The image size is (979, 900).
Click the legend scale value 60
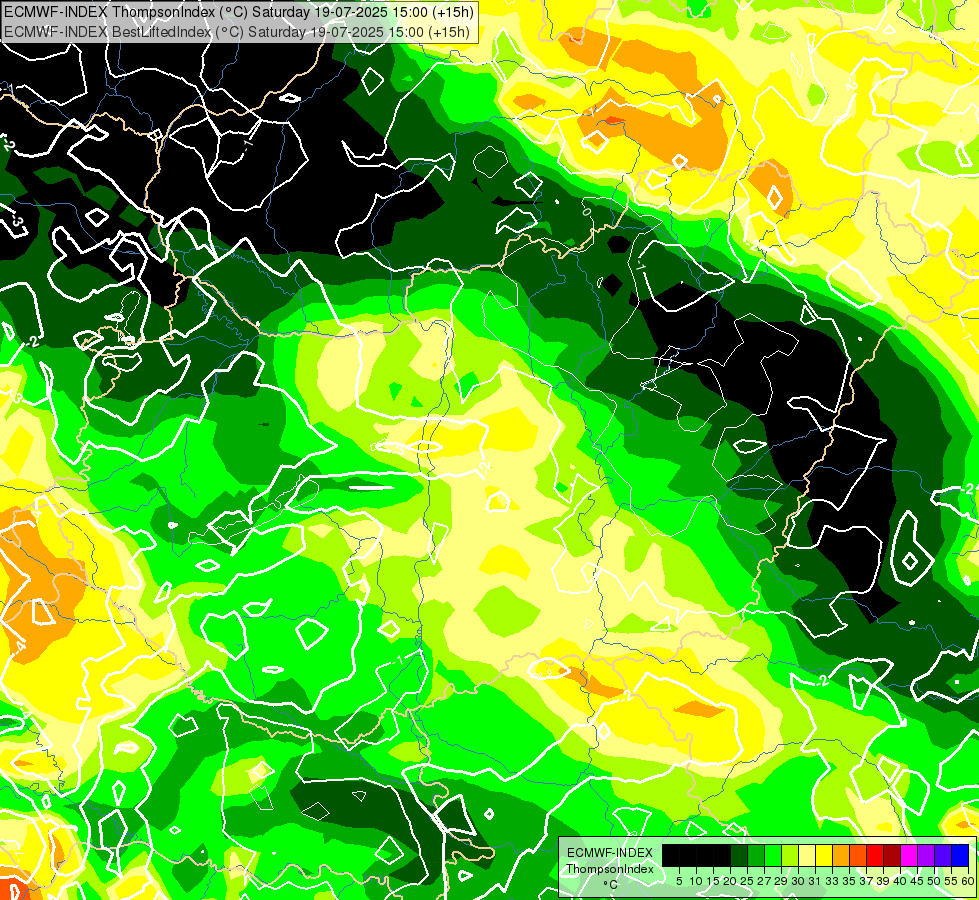click(x=968, y=881)
